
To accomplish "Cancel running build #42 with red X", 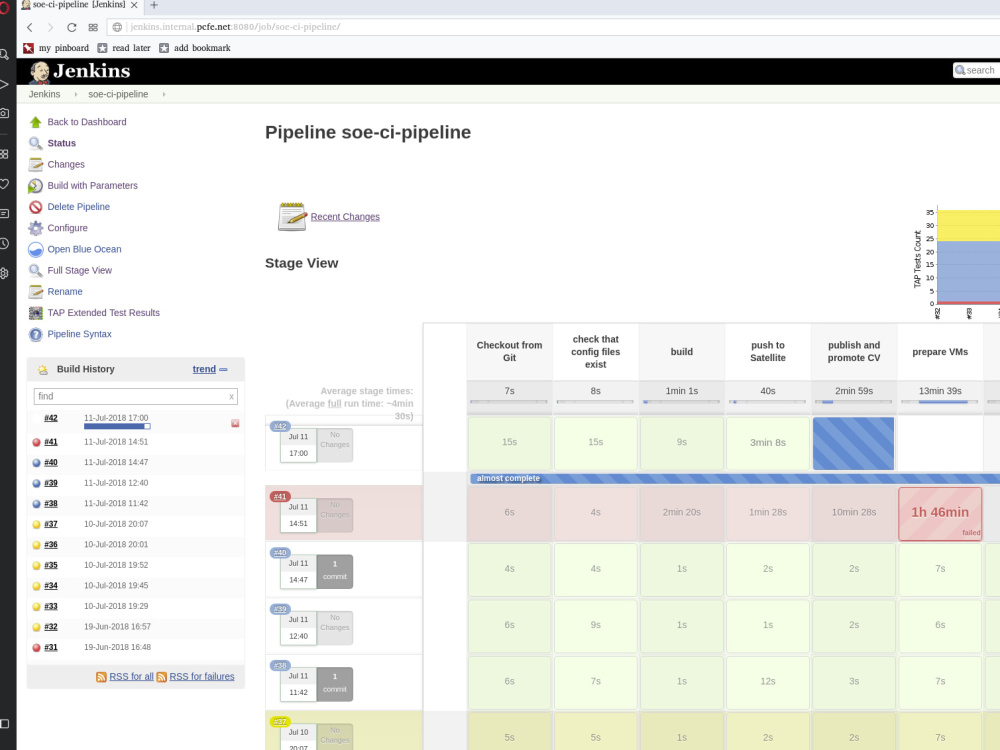I will (235, 423).
